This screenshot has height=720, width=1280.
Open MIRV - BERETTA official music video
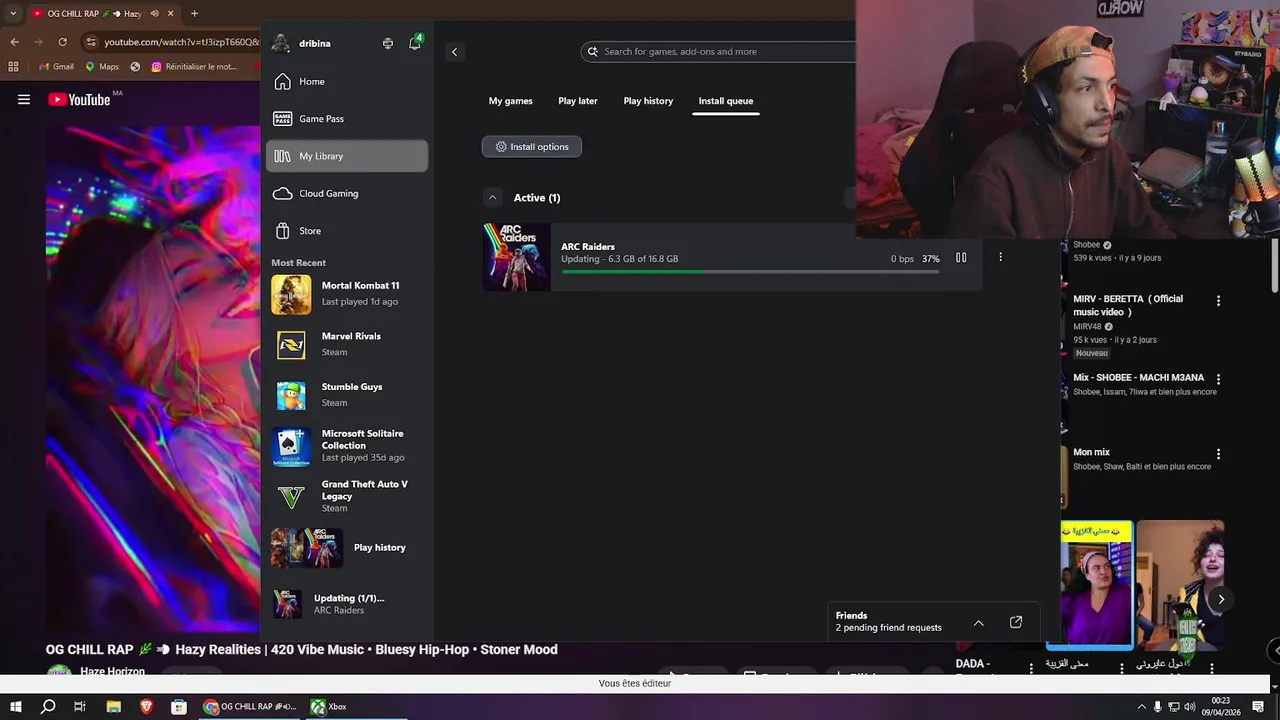[1128, 305]
